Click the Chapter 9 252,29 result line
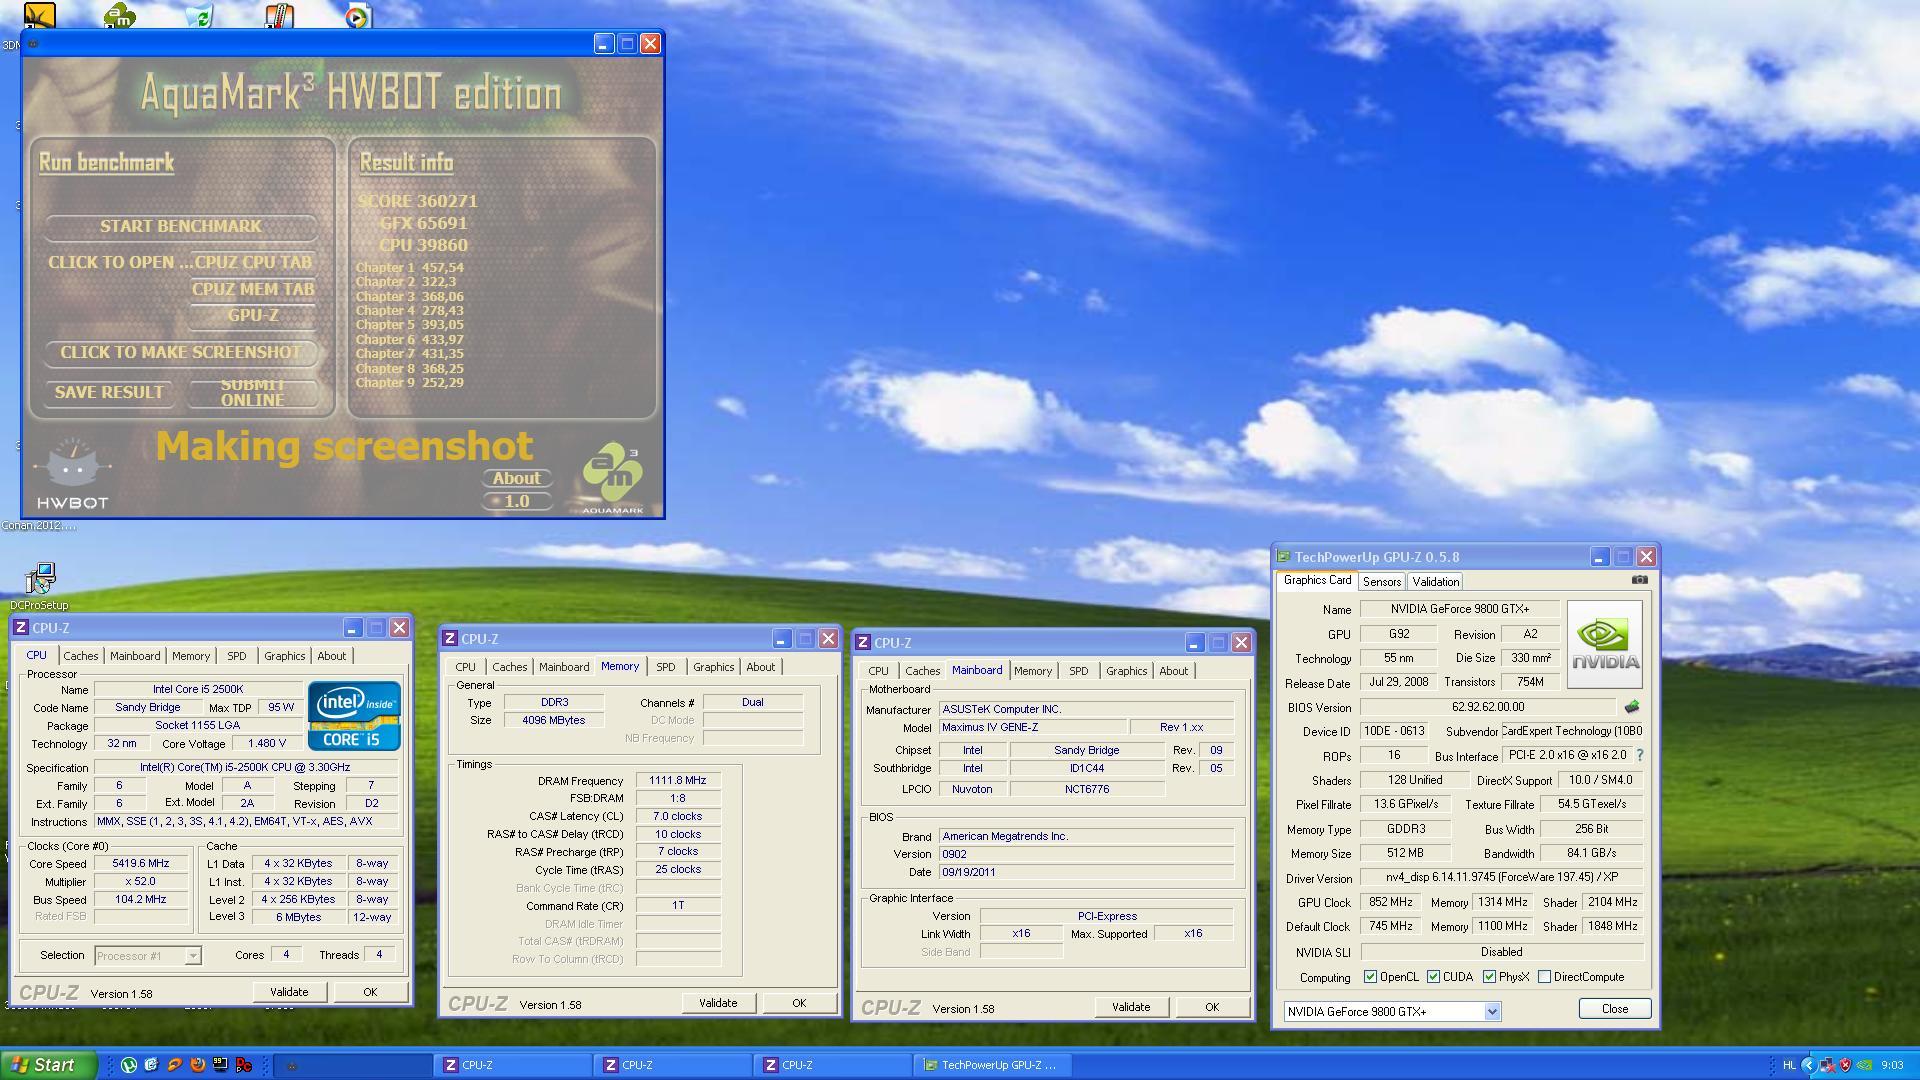This screenshot has height=1080, width=1920. [410, 382]
